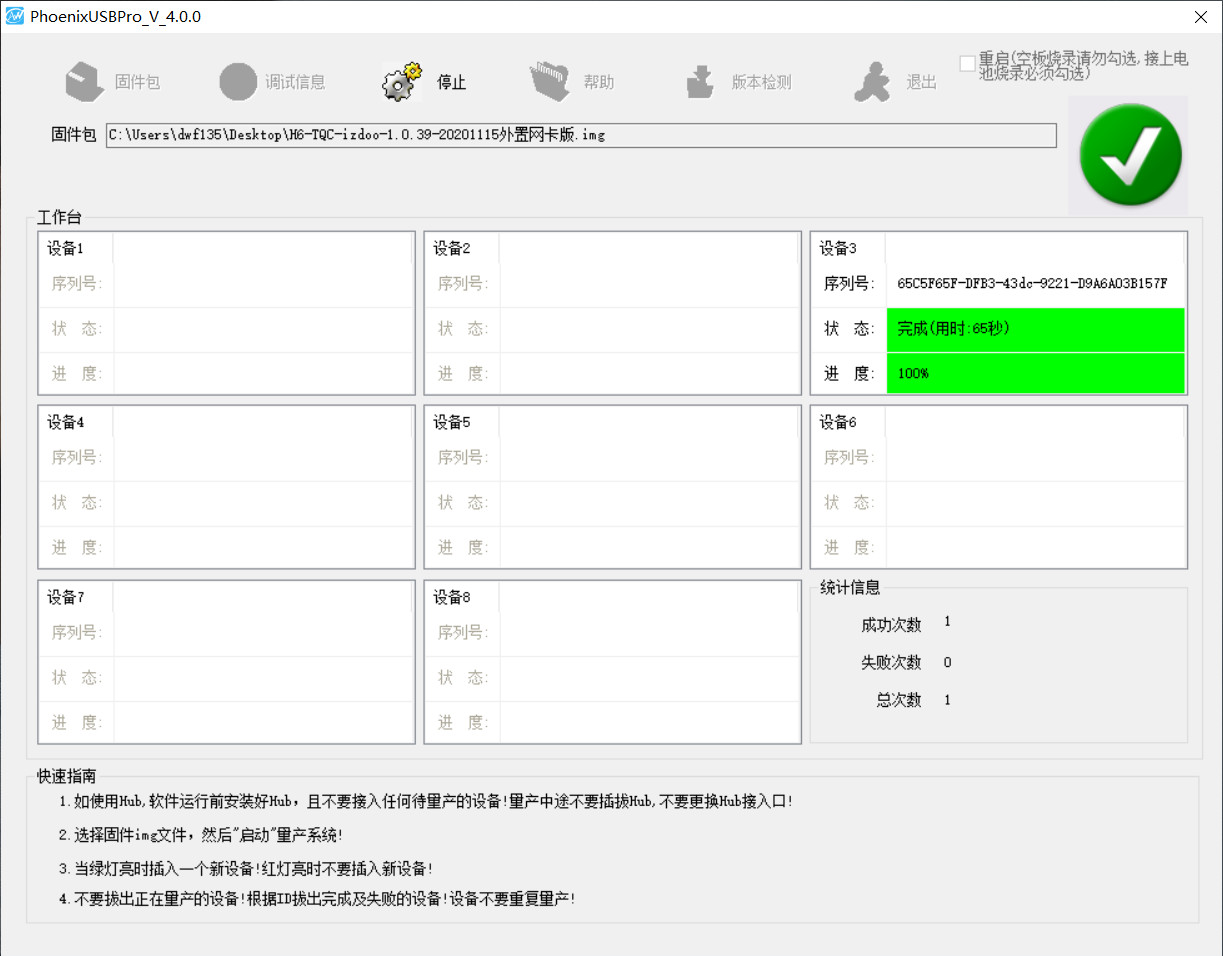Click the 失败次数 failure count value

947,662
